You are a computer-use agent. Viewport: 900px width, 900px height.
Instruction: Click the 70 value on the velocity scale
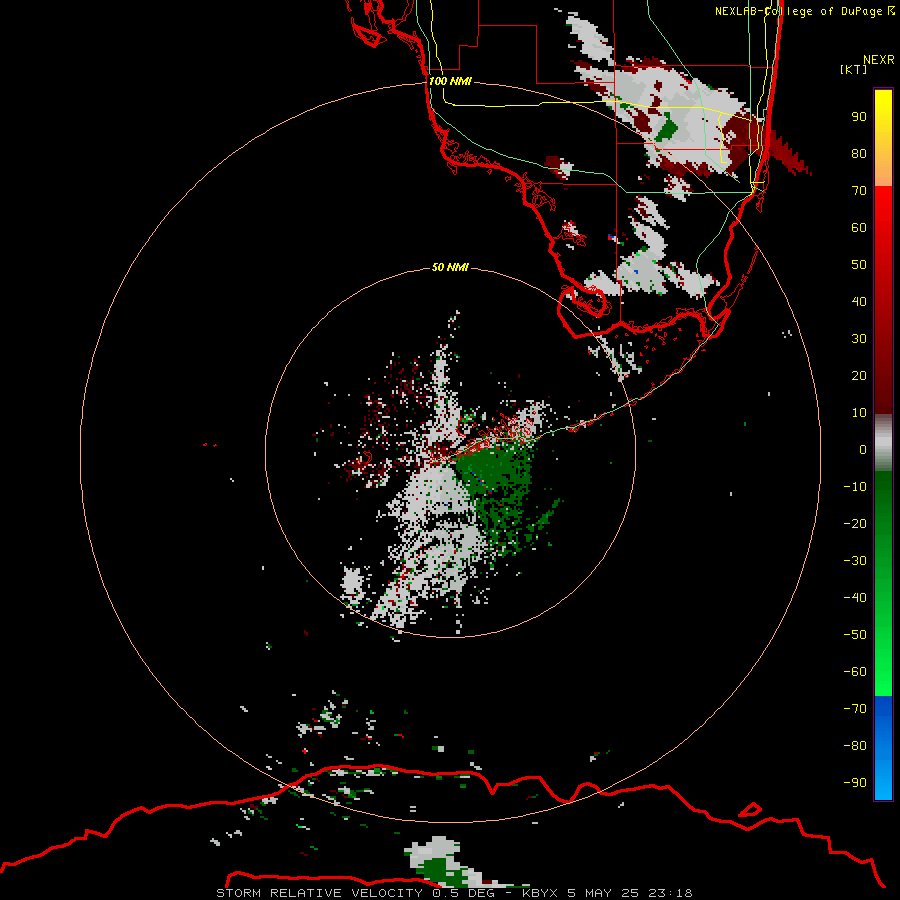[859, 191]
